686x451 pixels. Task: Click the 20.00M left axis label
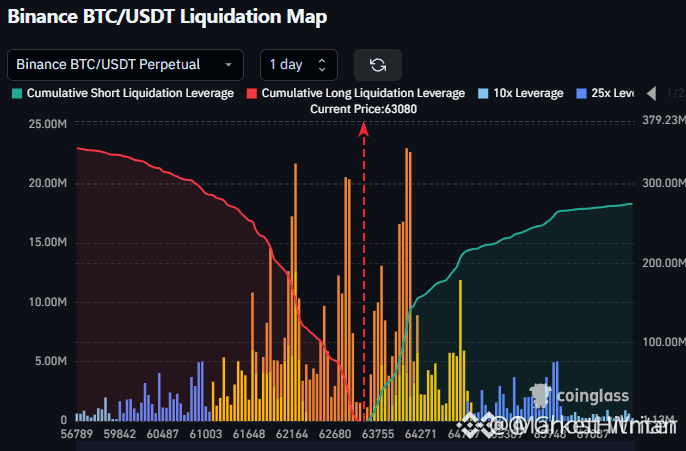[x=48, y=183]
